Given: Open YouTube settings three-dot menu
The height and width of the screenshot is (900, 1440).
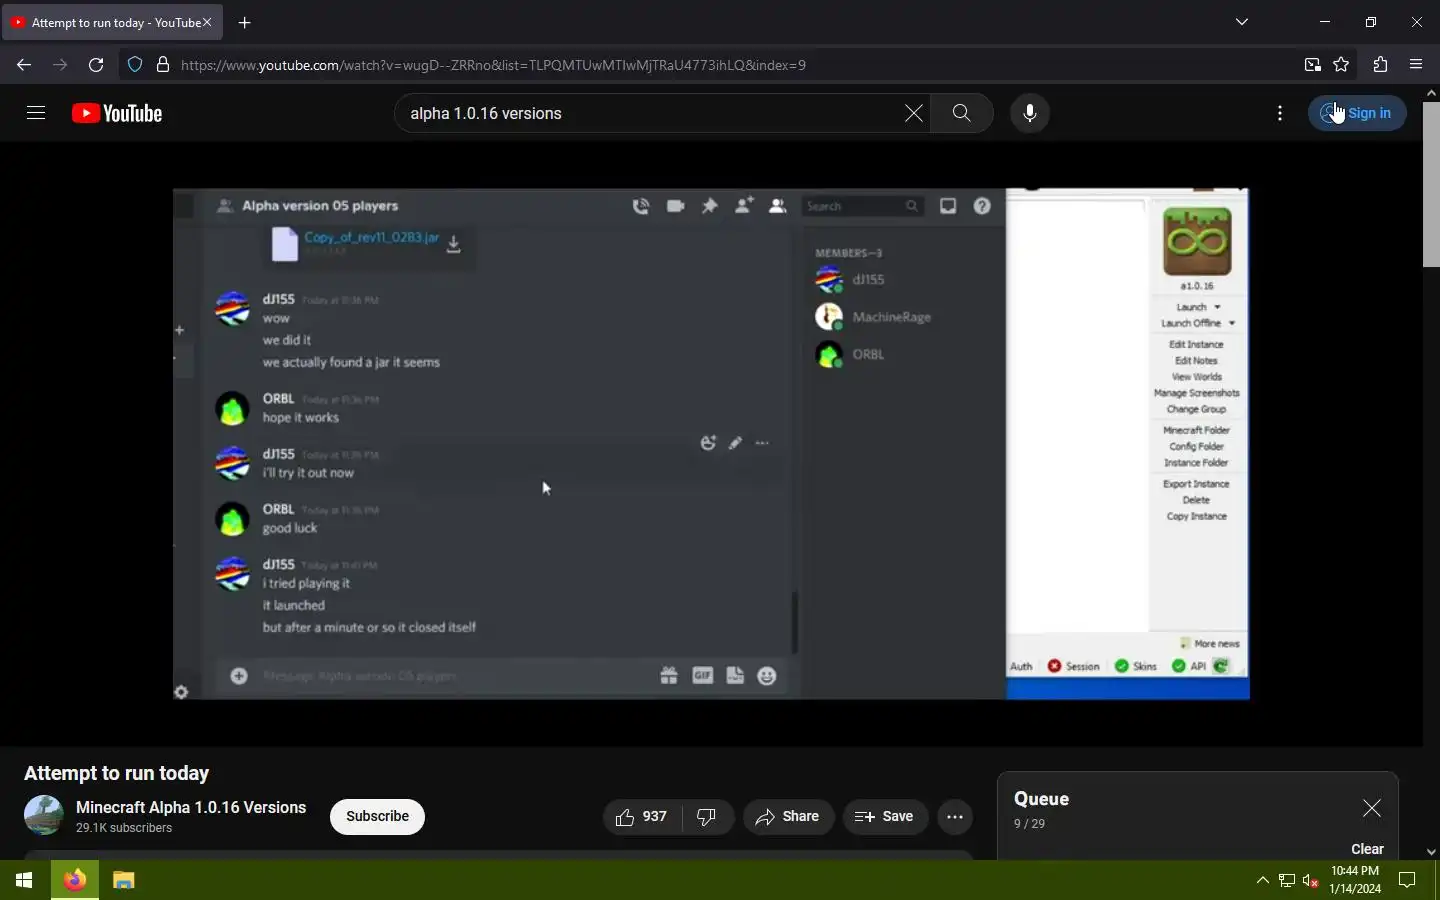Looking at the screenshot, I should [1280, 113].
